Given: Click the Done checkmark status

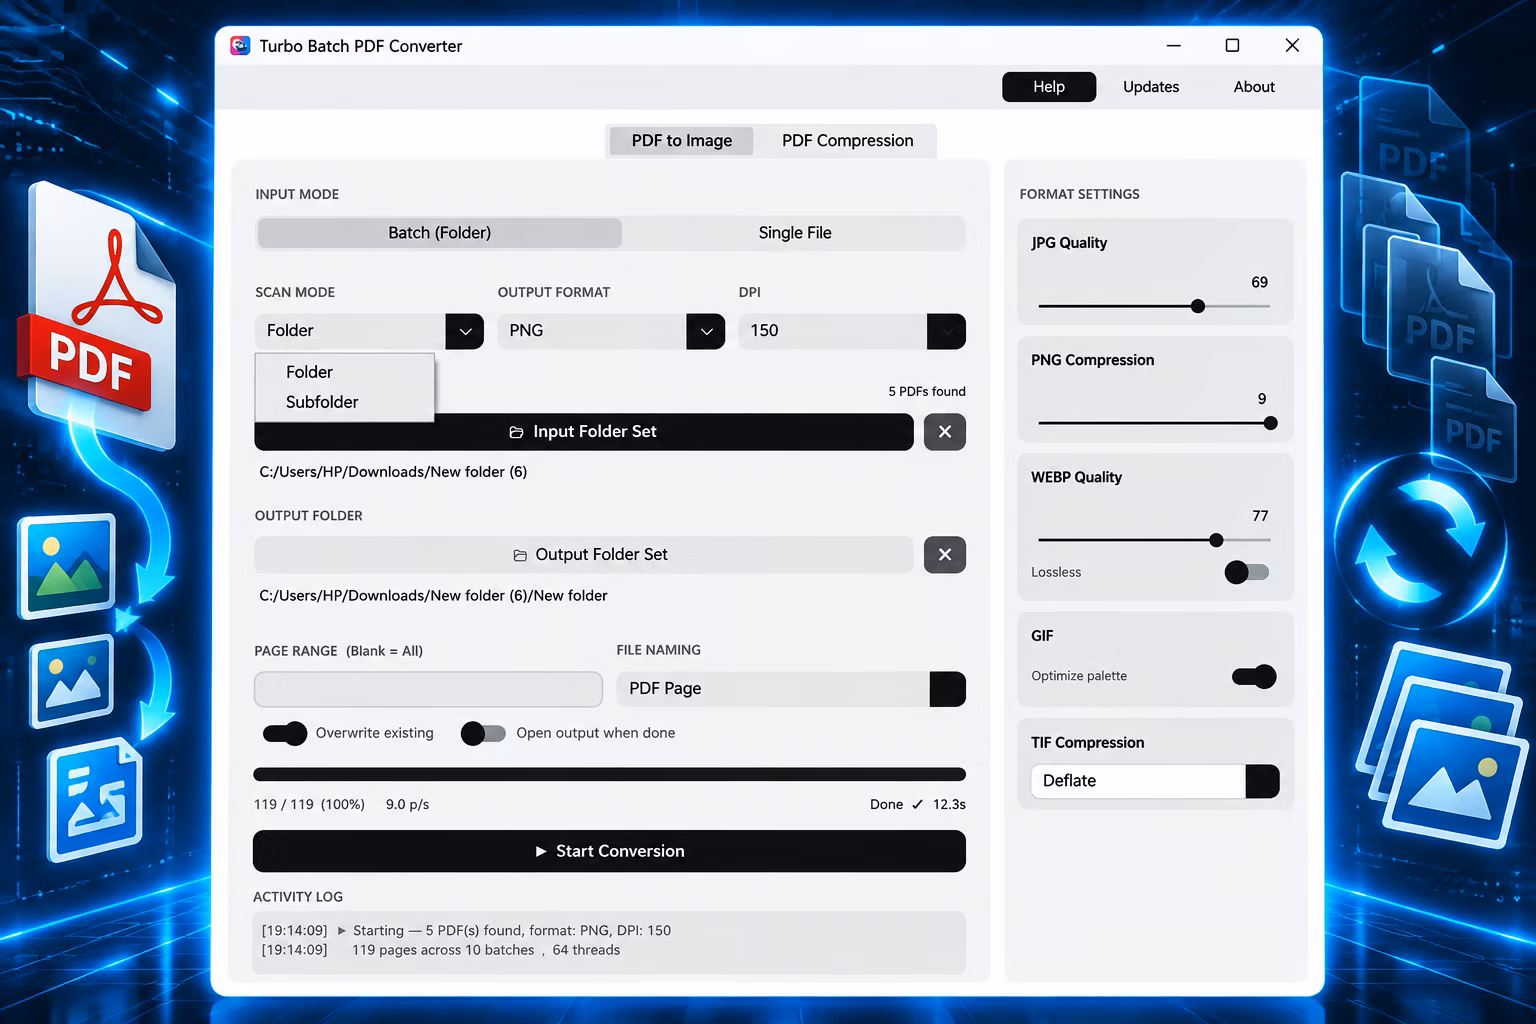Looking at the screenshot, I should click(x=917, y=804).
